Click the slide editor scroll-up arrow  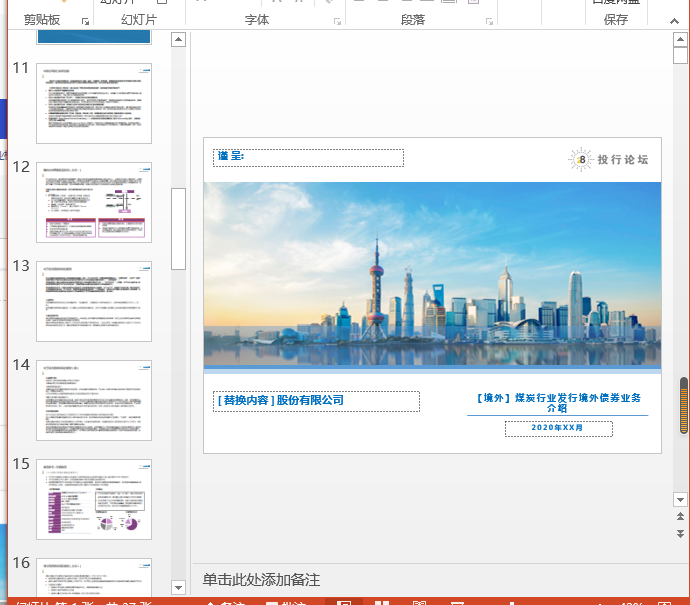point(680,40)
